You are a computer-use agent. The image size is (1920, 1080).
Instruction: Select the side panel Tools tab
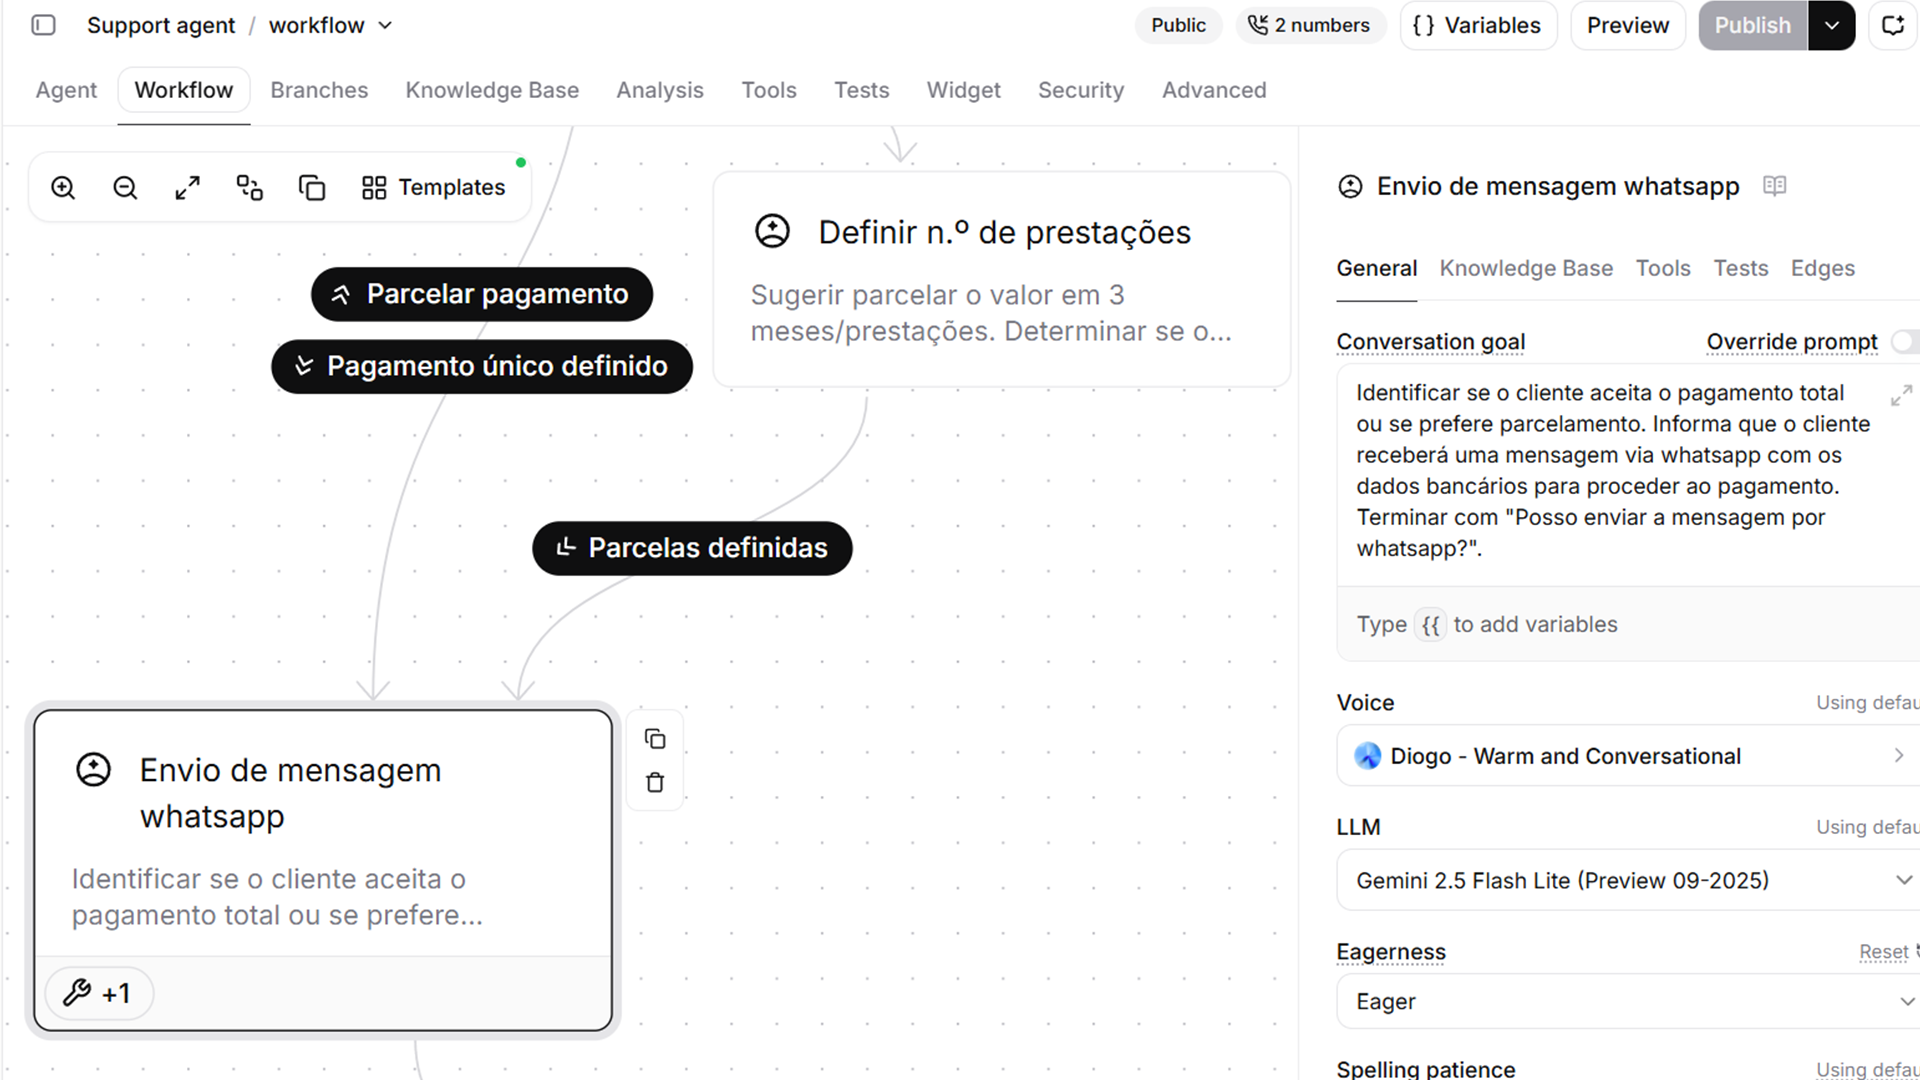click(x=1663, y=268)
